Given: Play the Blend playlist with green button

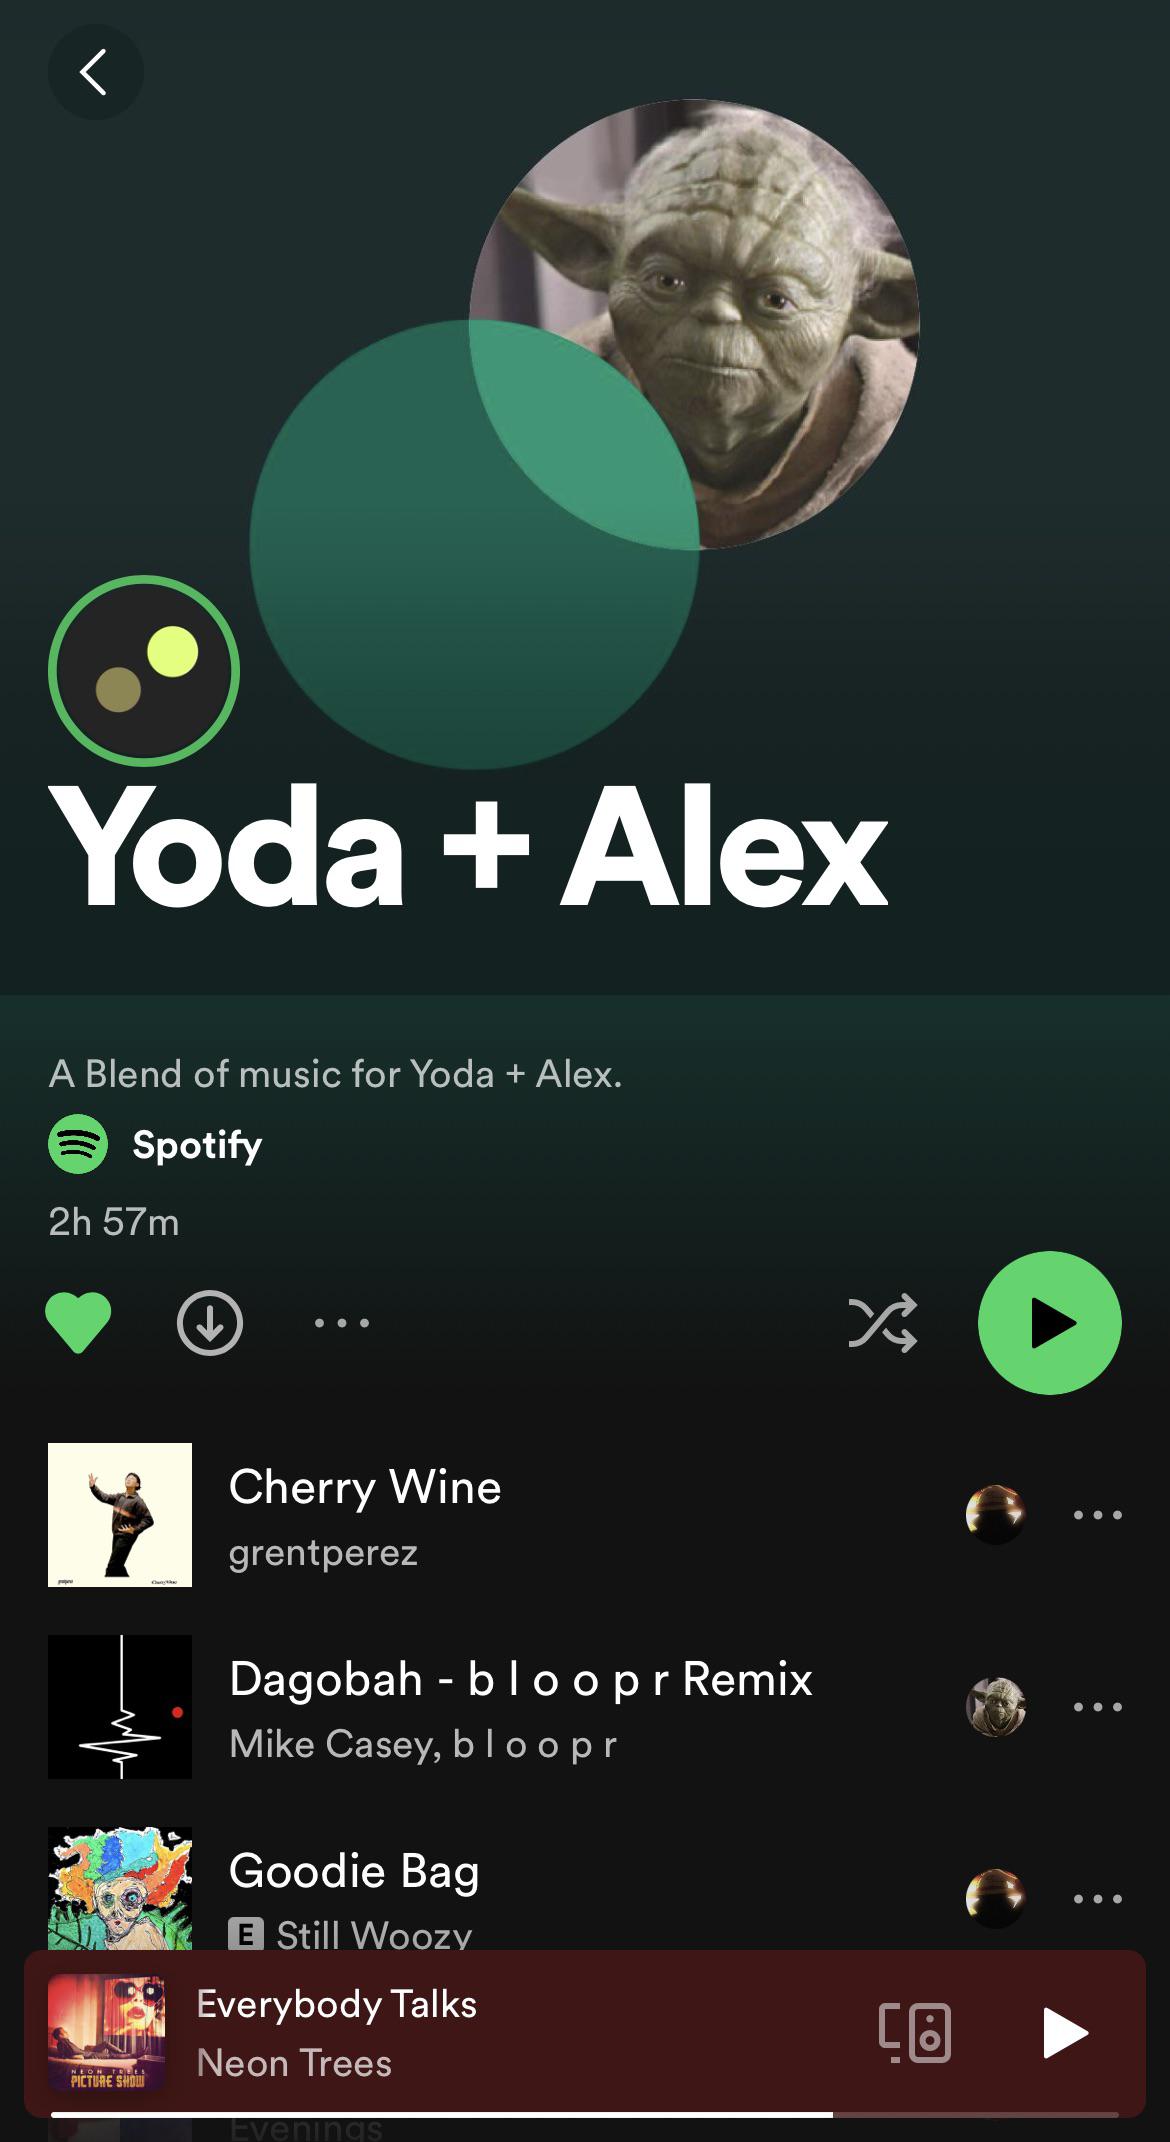Looking at the screenshot, I should point(1049,1322).
